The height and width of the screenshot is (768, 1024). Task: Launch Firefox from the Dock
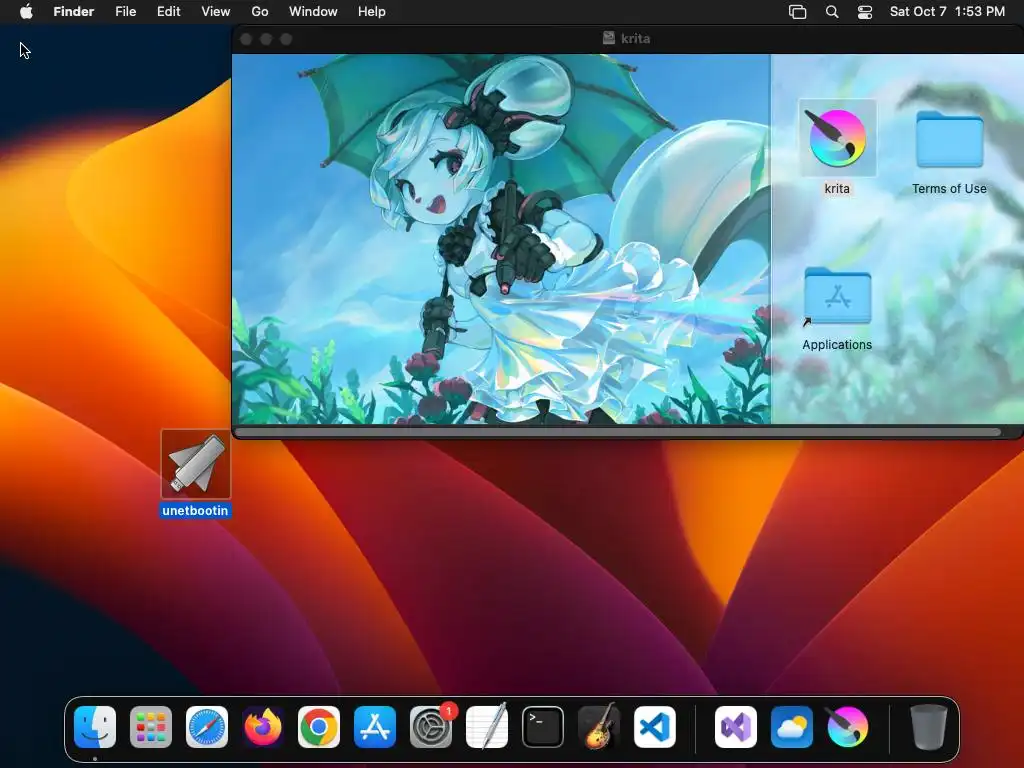click(263, 727)
